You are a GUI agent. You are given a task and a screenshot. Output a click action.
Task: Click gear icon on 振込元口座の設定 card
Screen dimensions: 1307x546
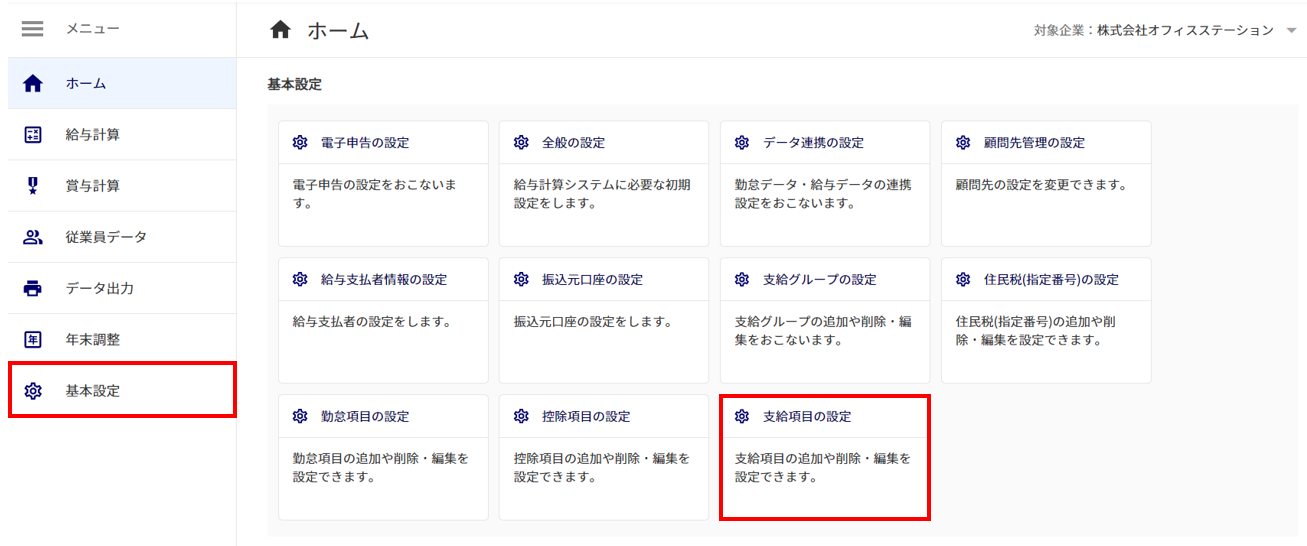click(521, 279)
